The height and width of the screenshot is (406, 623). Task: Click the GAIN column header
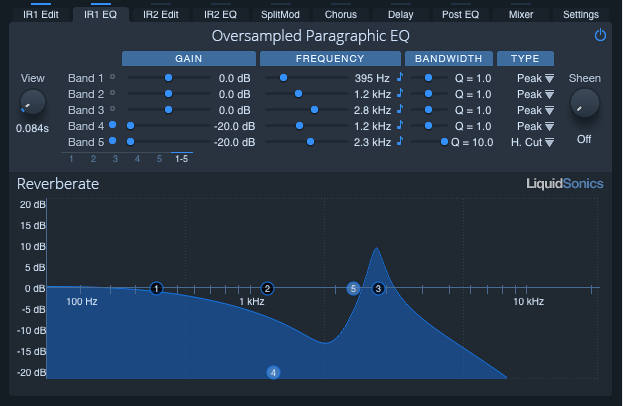(x=189, y=58)
